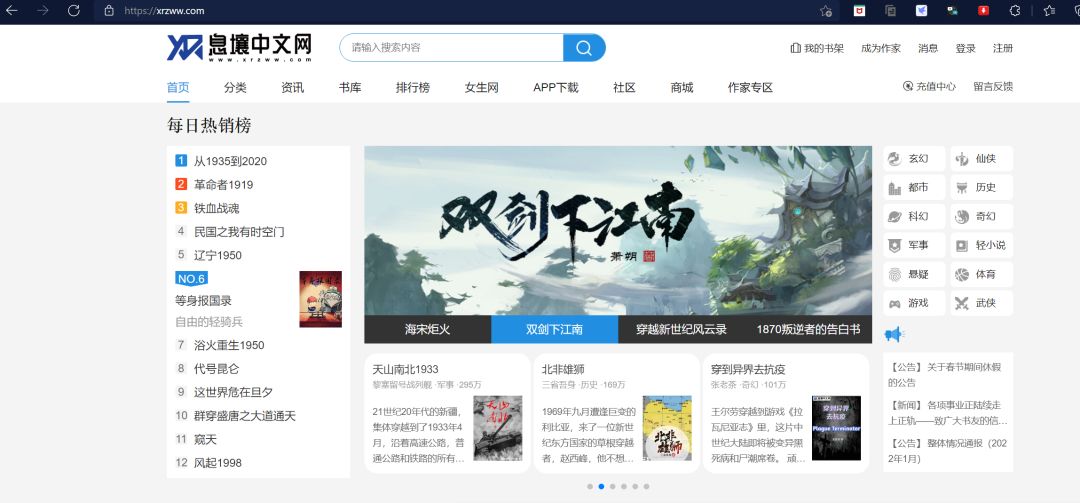Open ranked book 从1935到2020

(x=230, y=161)
